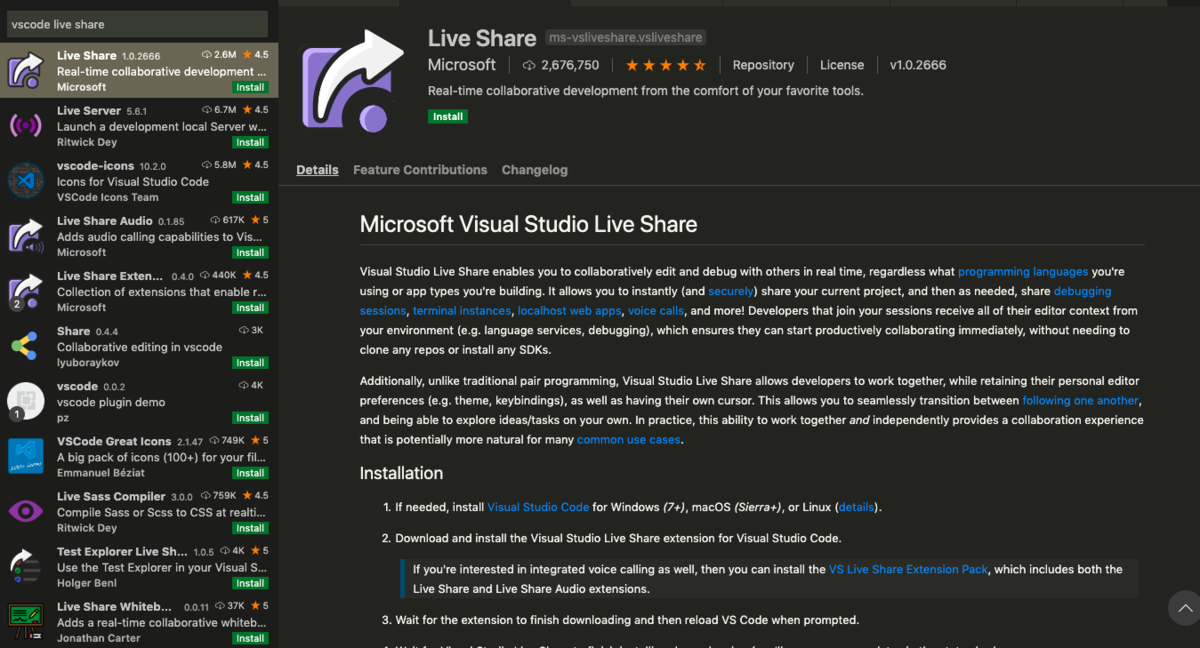Install the vscode-icons extension
This screenshot has width=1200, height=648.
point(250,197)
